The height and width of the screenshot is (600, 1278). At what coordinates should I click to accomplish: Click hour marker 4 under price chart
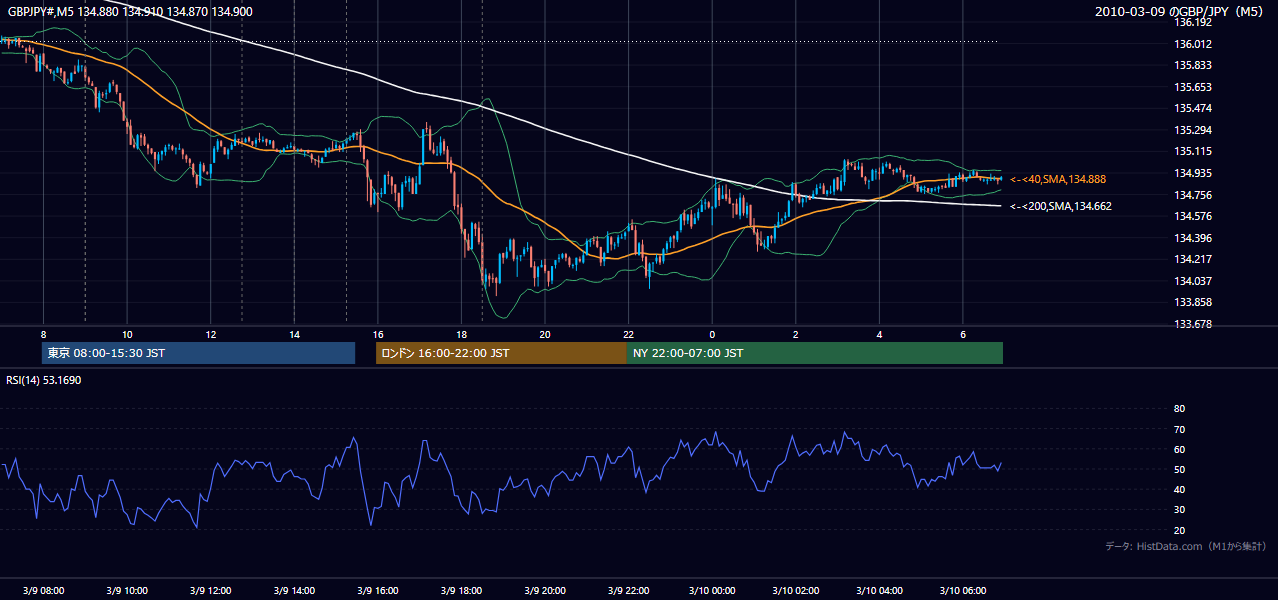click(879, 334)
